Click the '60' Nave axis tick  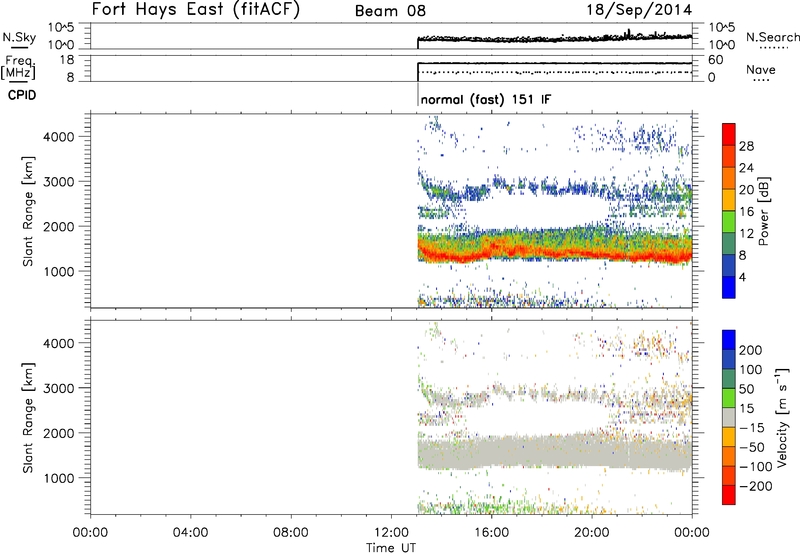[x=715, y=60]
